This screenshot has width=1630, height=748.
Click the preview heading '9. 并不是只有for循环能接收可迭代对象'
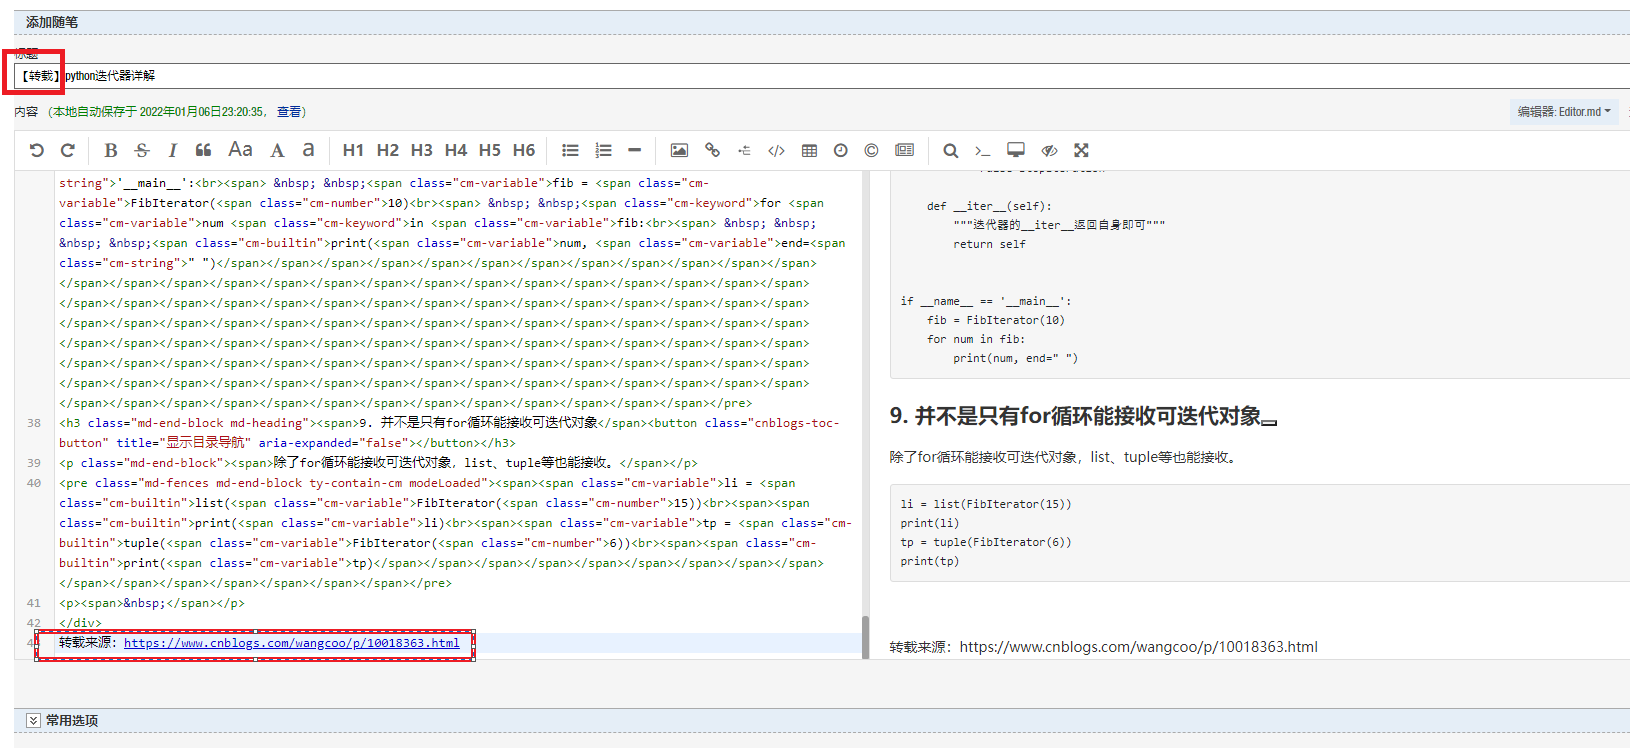click(1076, 416)
